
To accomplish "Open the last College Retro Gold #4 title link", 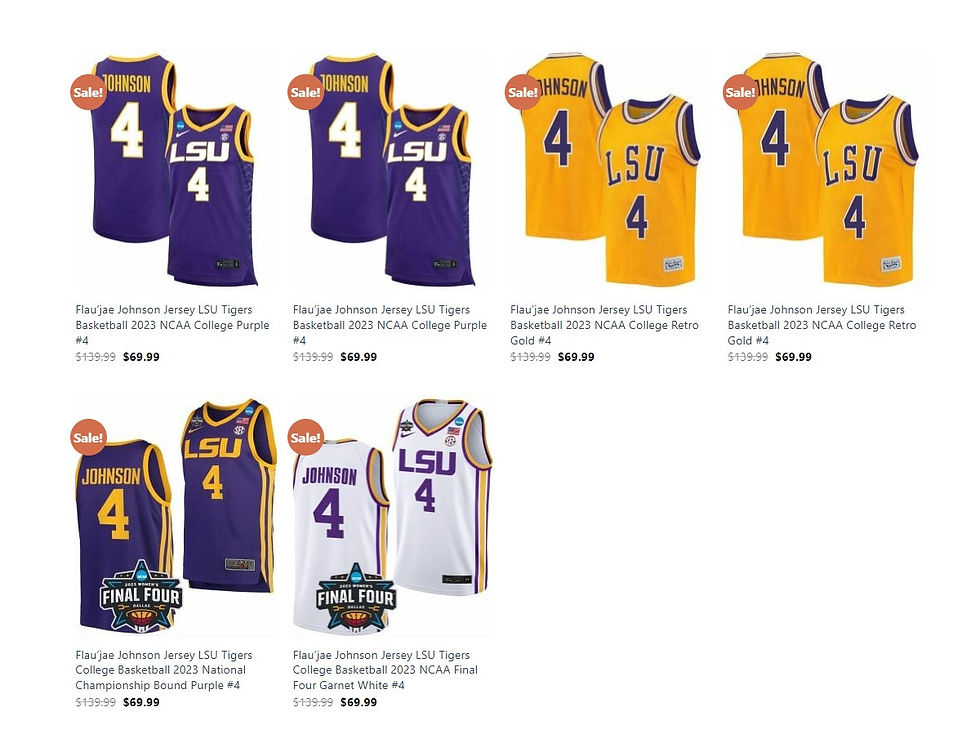I will pos(822,325).
